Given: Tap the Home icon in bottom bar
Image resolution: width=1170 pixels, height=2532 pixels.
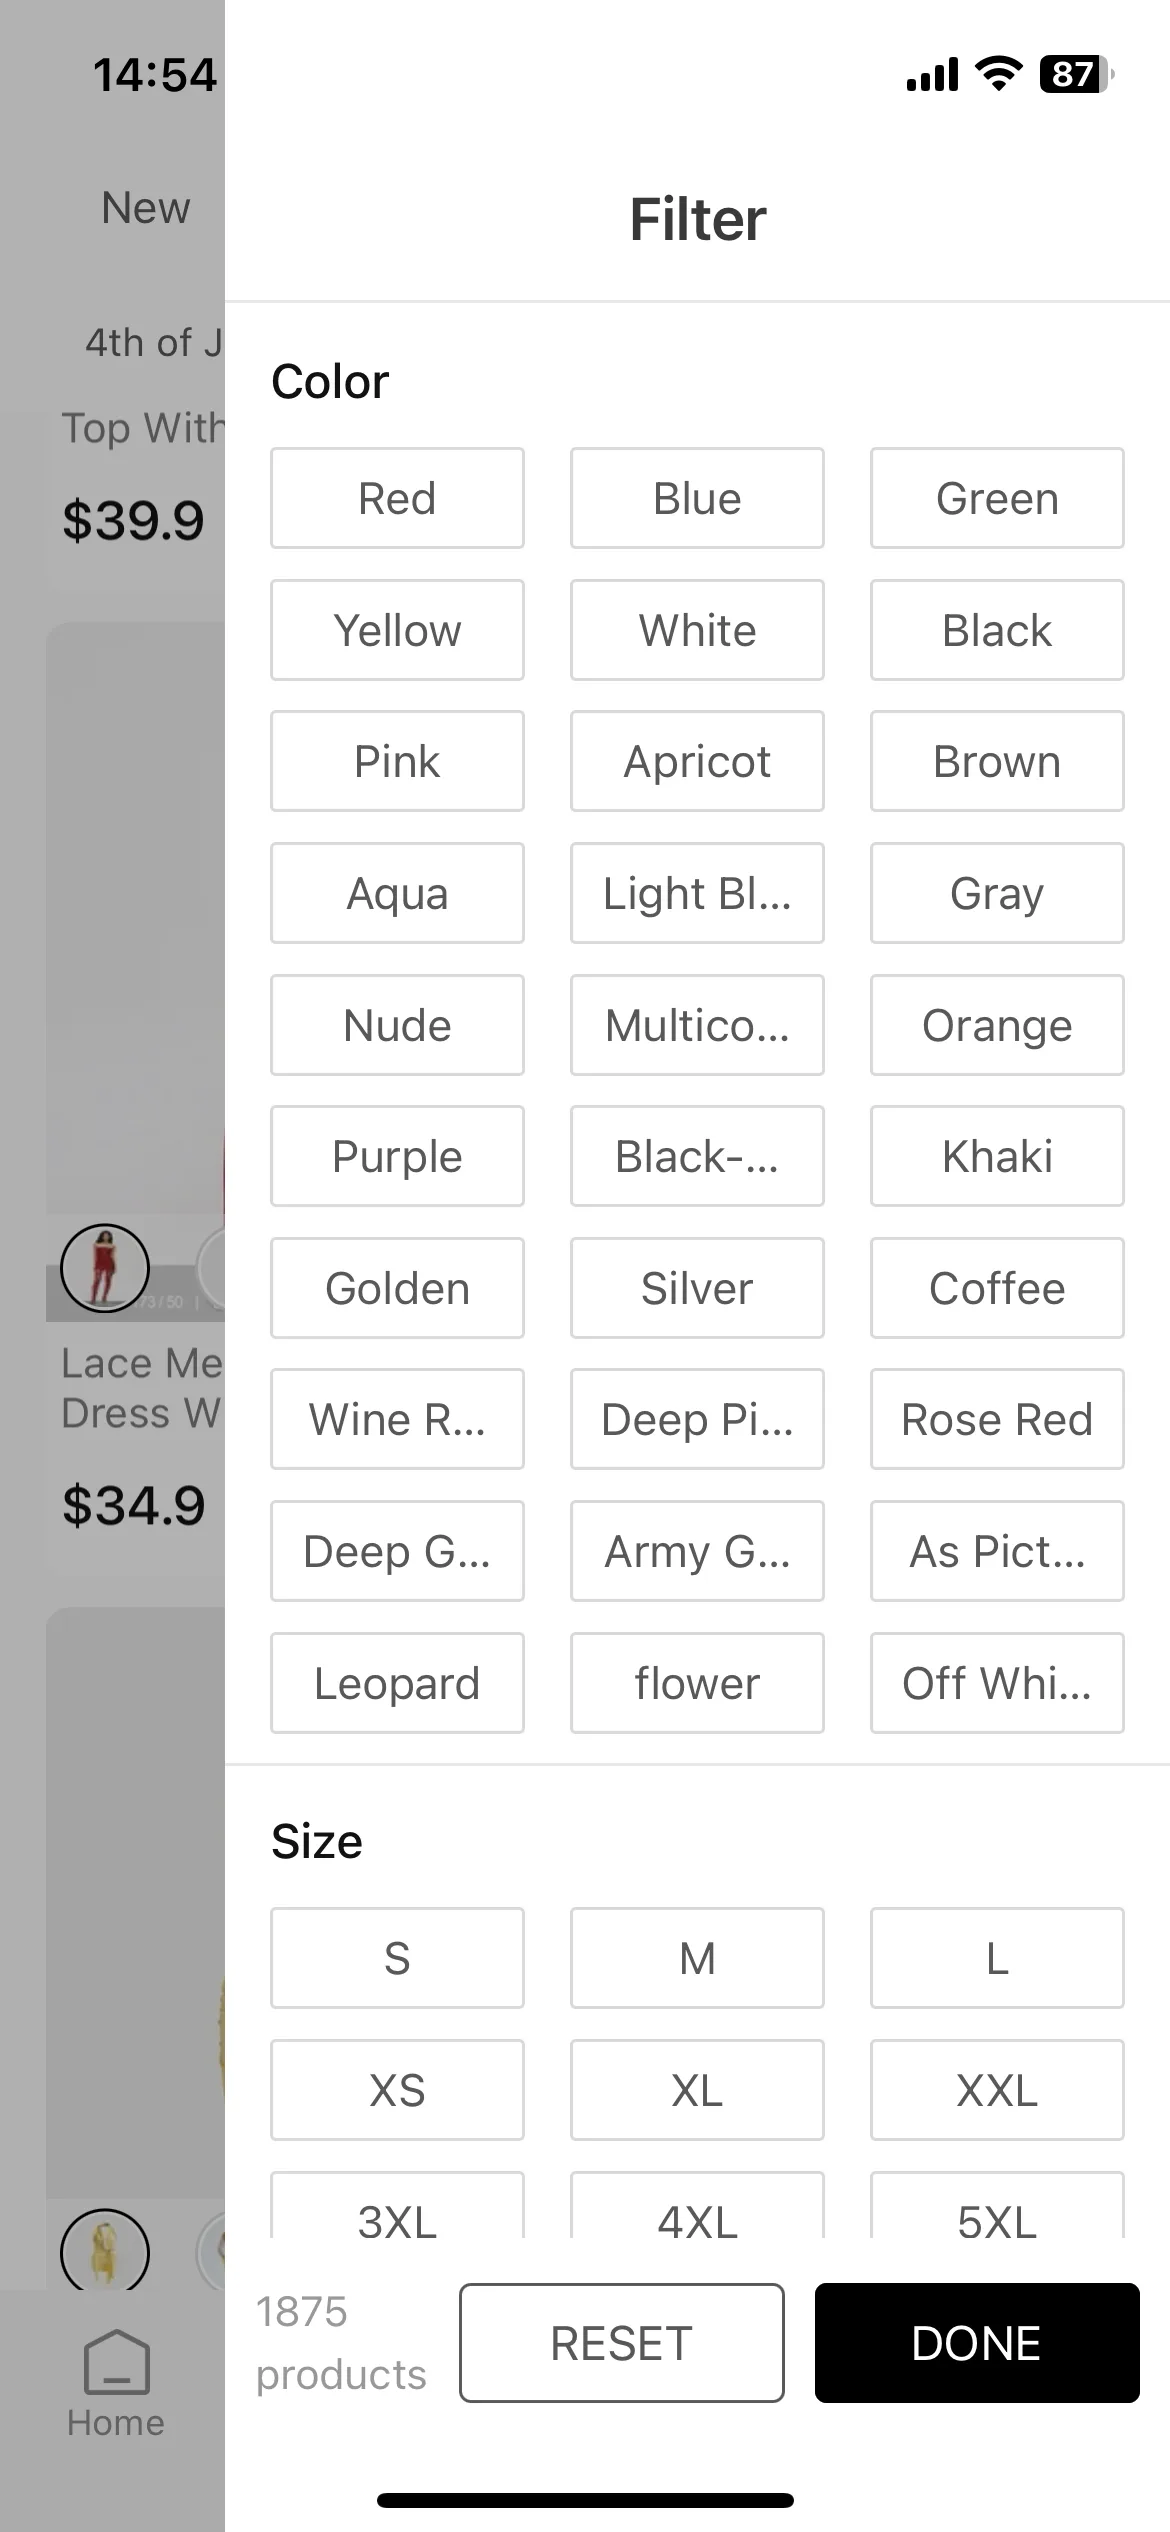Looking at the screenshot, I should 116,2363.
